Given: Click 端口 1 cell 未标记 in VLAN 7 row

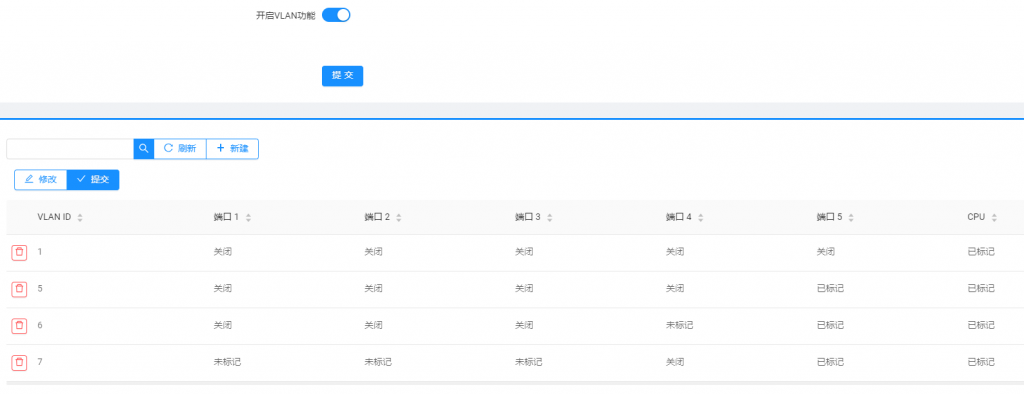Looking at the screenshot, I should (227, 361).
